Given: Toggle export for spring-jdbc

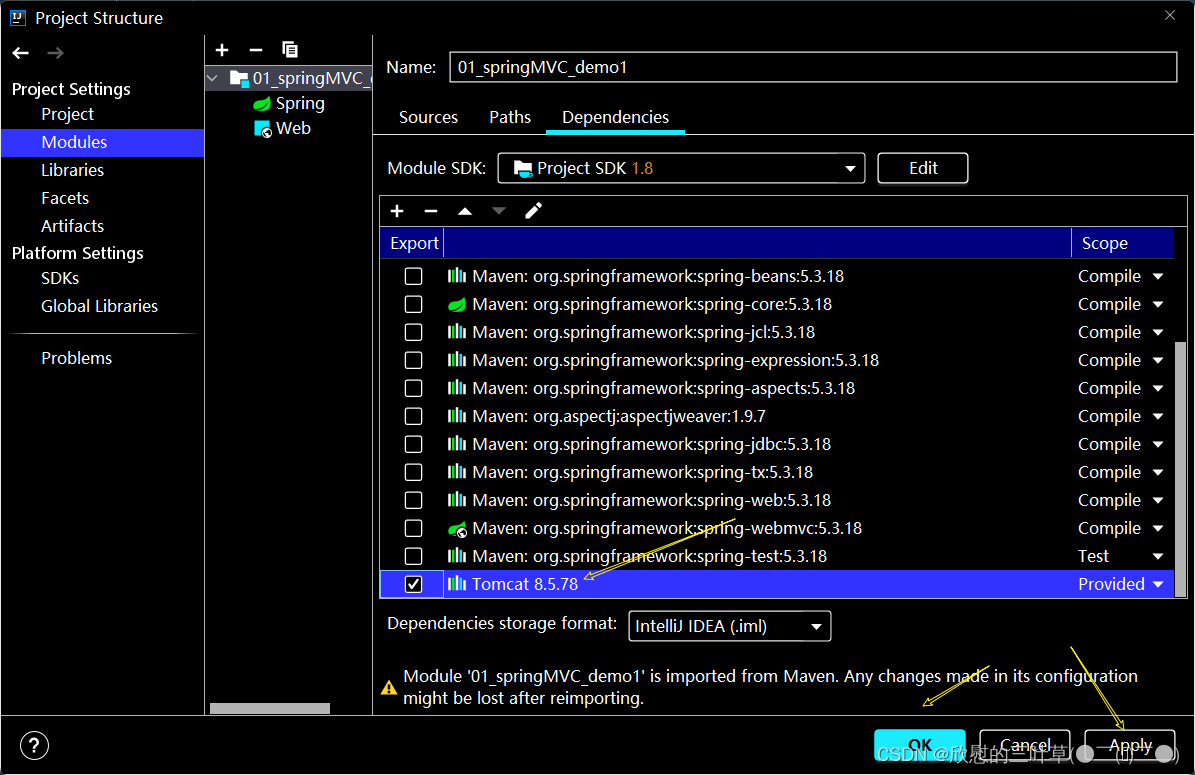Looking at the screenshot, I should 413,444.
